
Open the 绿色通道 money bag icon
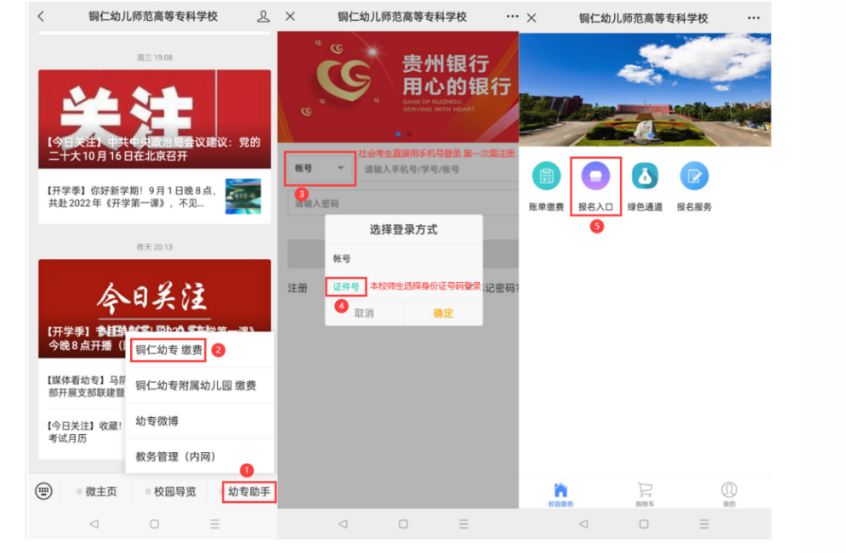coord(644,177)
